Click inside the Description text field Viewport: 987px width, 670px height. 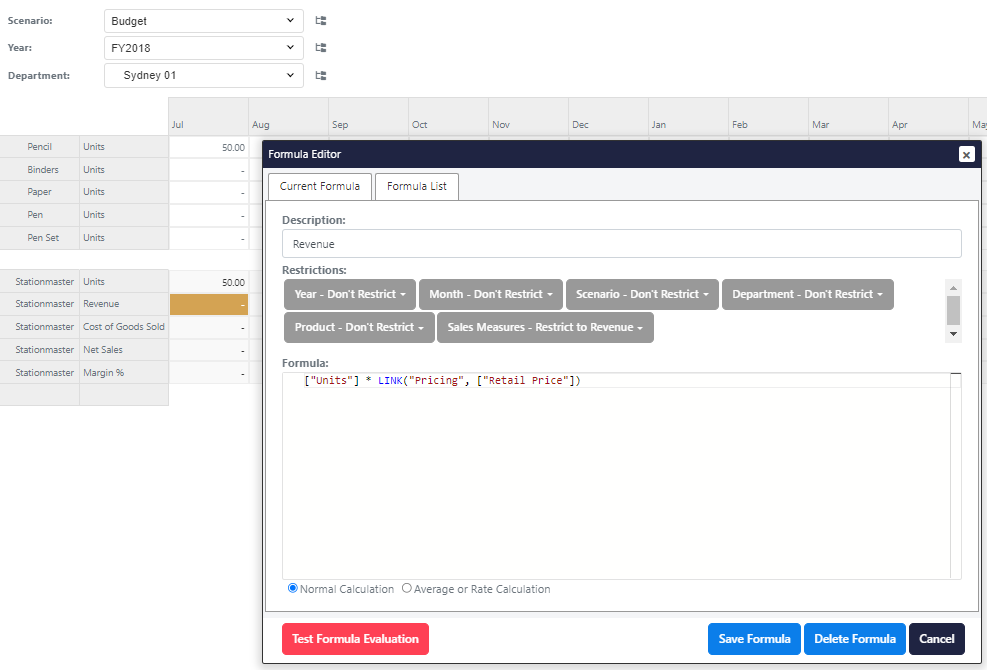click(620, 243)
